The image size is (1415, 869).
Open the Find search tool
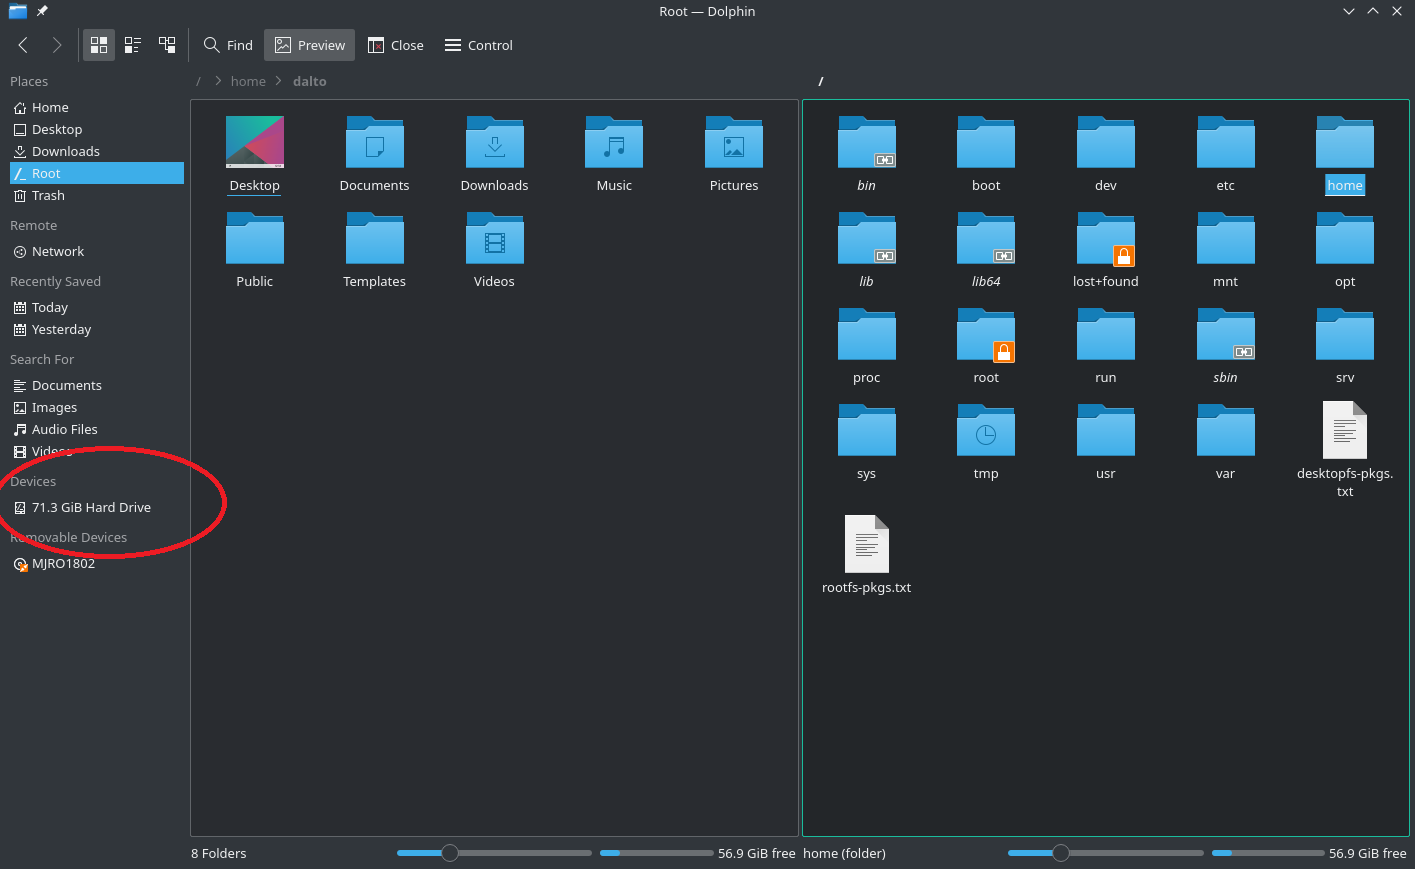coord(228,45)
